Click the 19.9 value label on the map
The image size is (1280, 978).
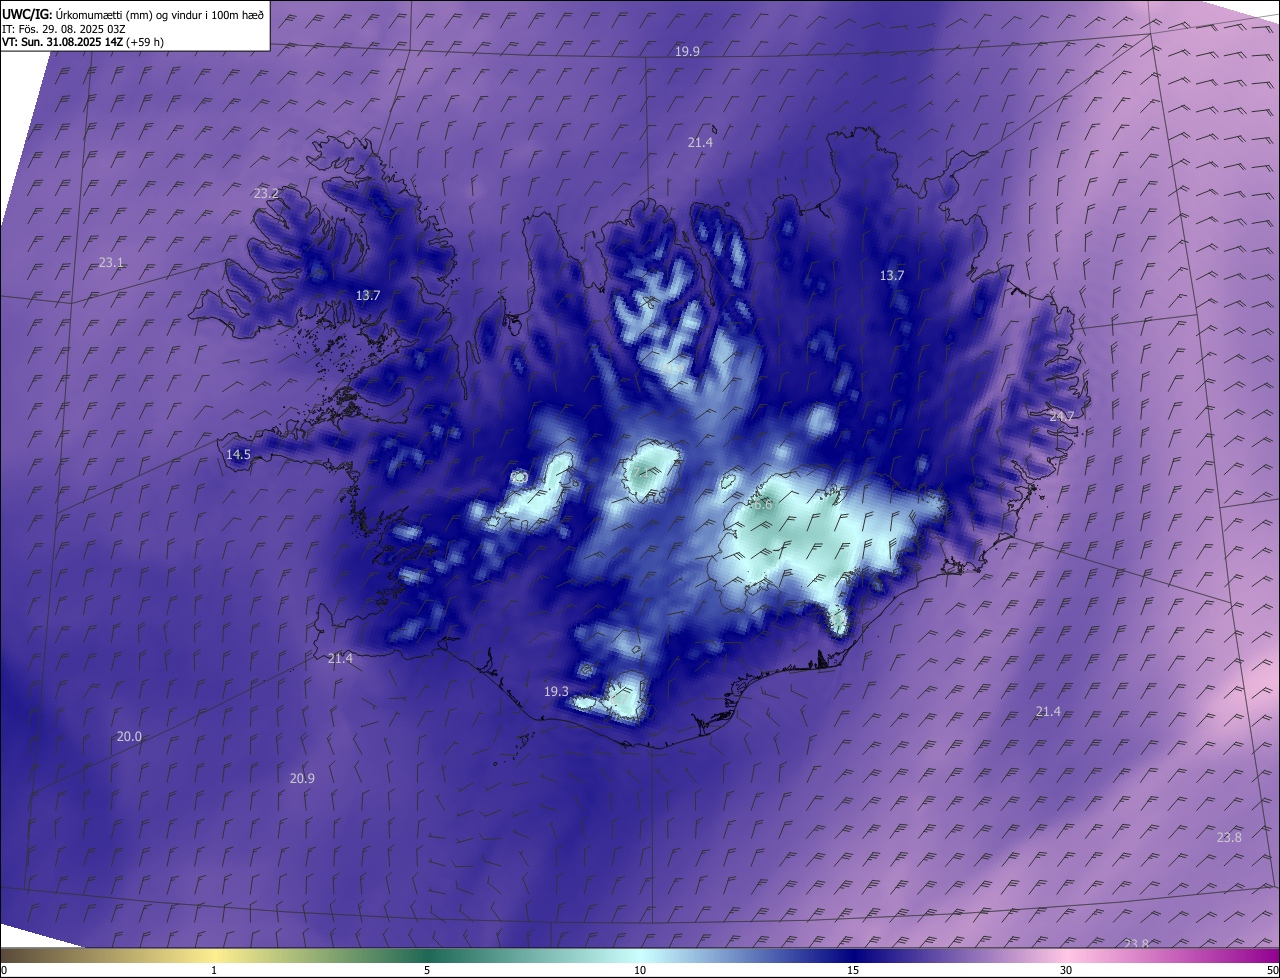pyautogui.click(x=687, y=51)
